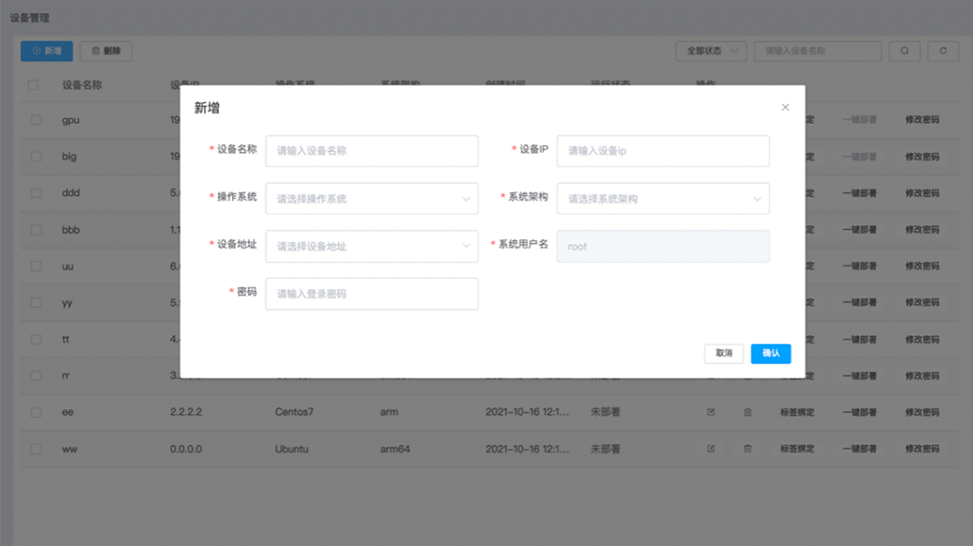Click the trash icon in ee row
Viewport: 973px width, 546px height.
[x=747, y=412]
